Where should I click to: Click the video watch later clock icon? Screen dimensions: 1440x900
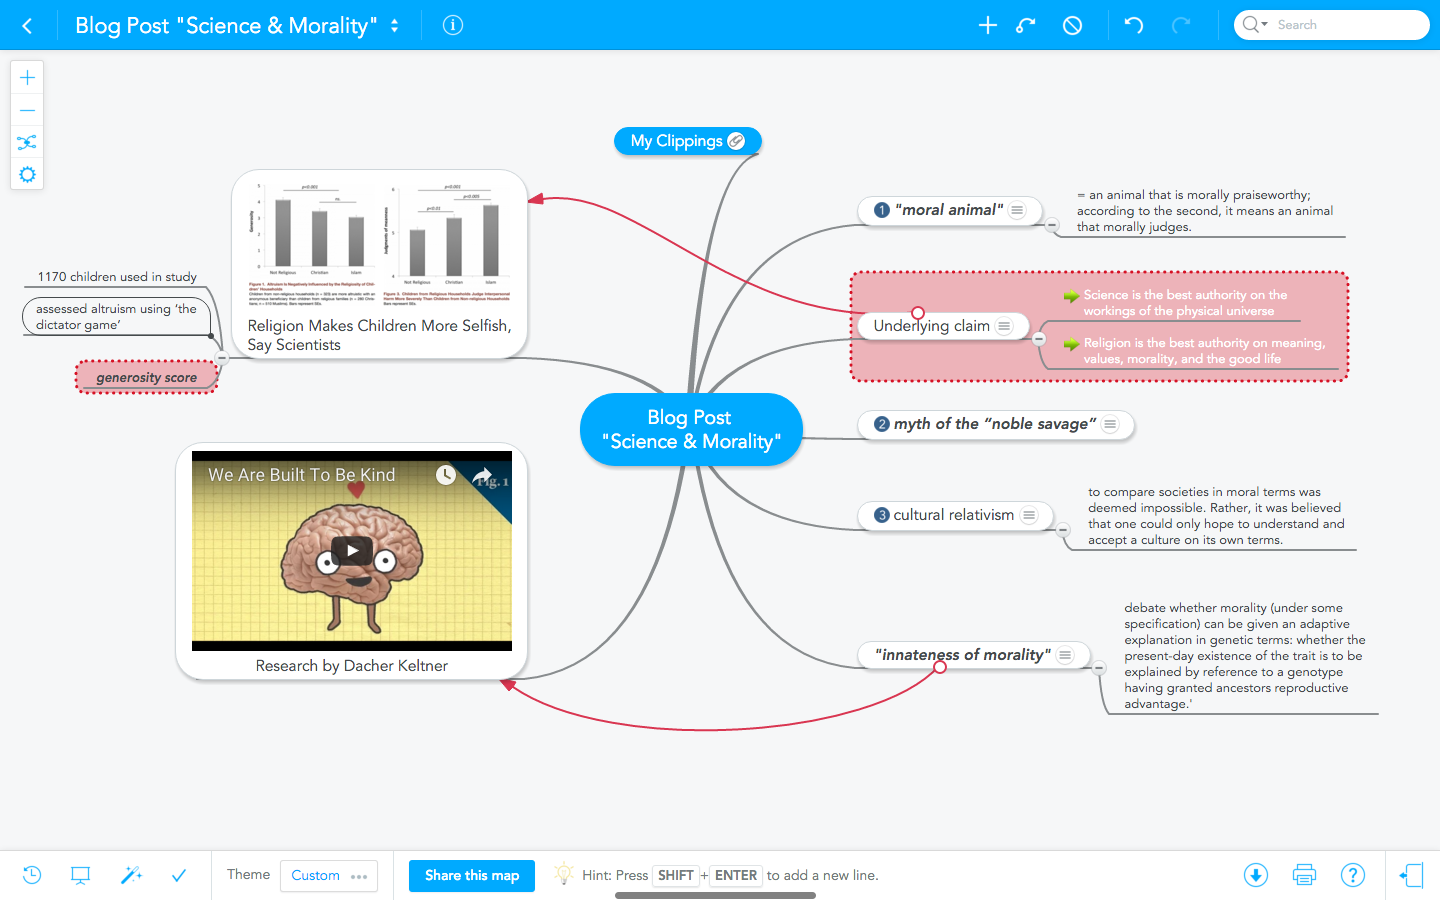[446, 475]
